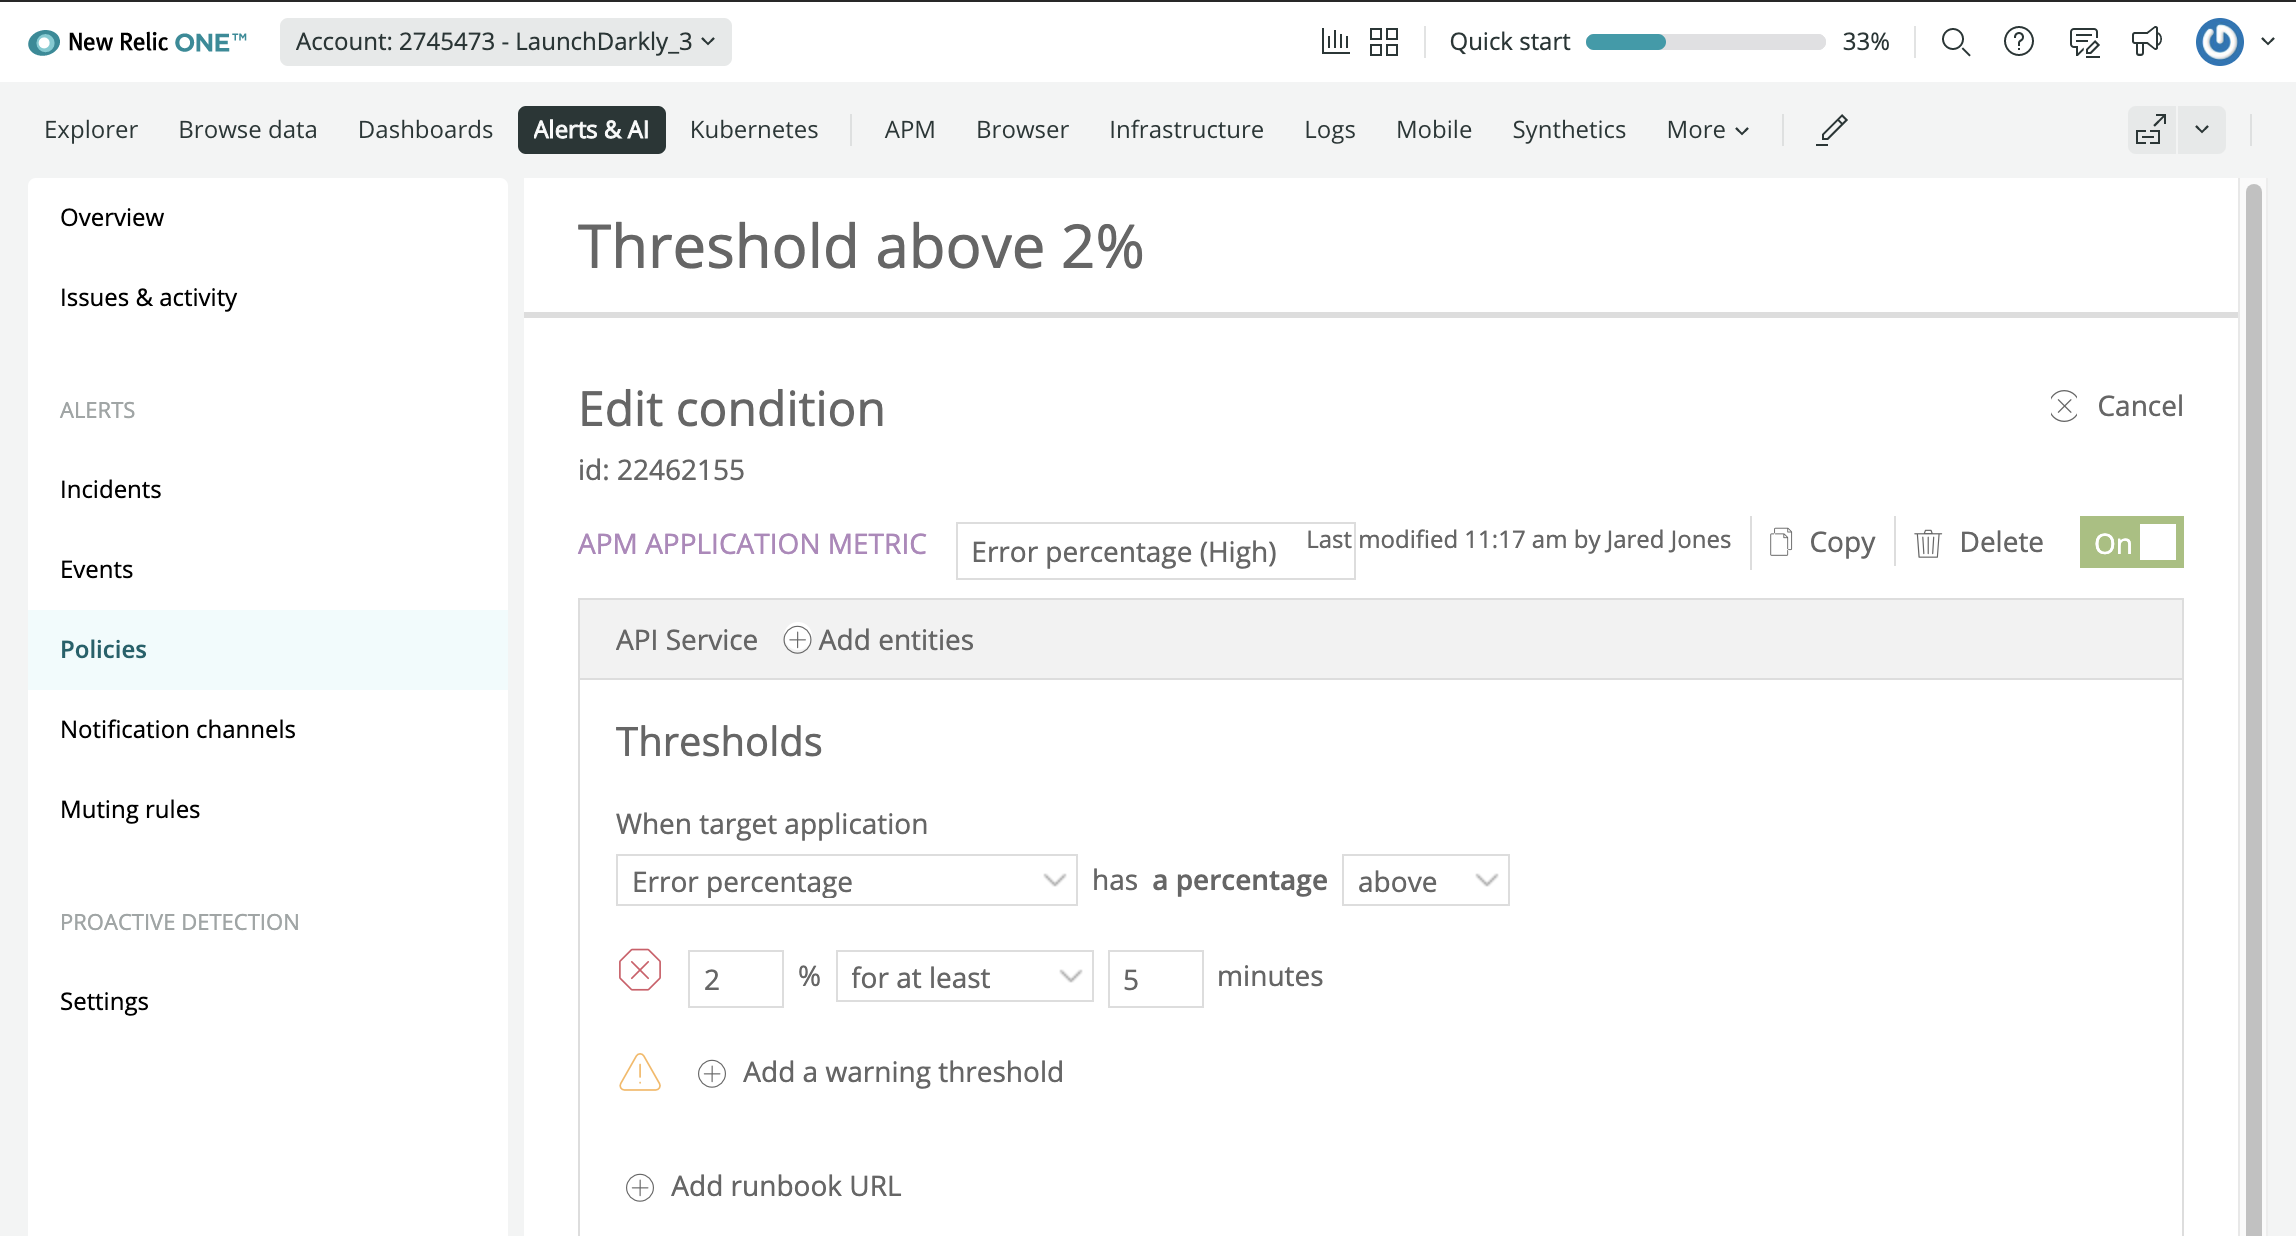The height and width of the screenshot is (1236, 2296).
Task: Click the chart view icon in the header
Action: coord(1336,42)
